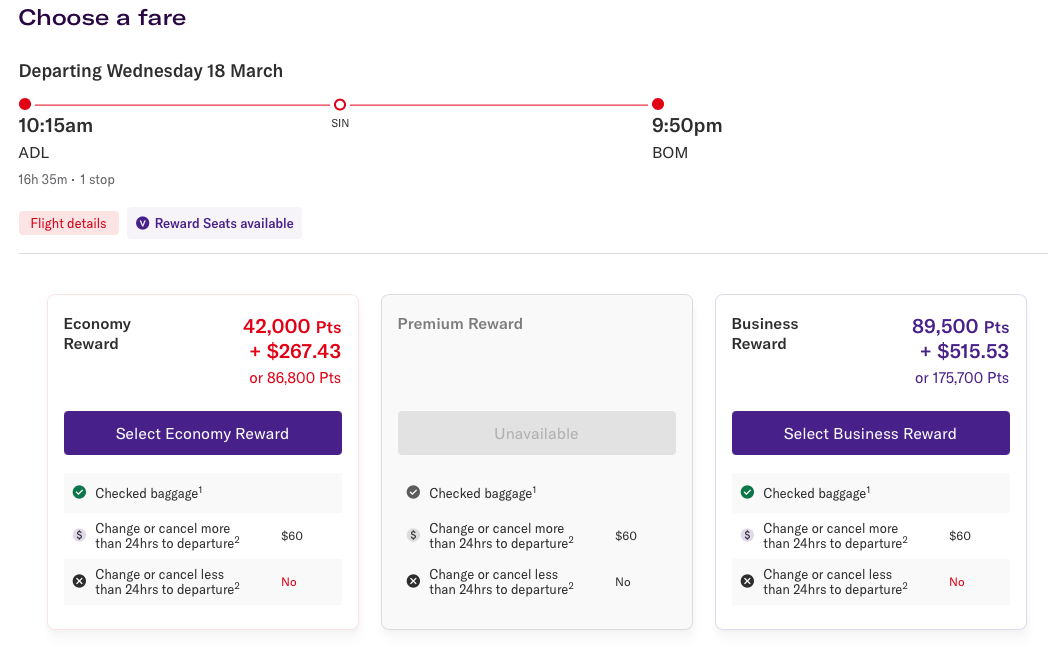Click dollar icon in Economy change fee row
This screenshot has width=1048, height=647.
[x=79, y=535]
